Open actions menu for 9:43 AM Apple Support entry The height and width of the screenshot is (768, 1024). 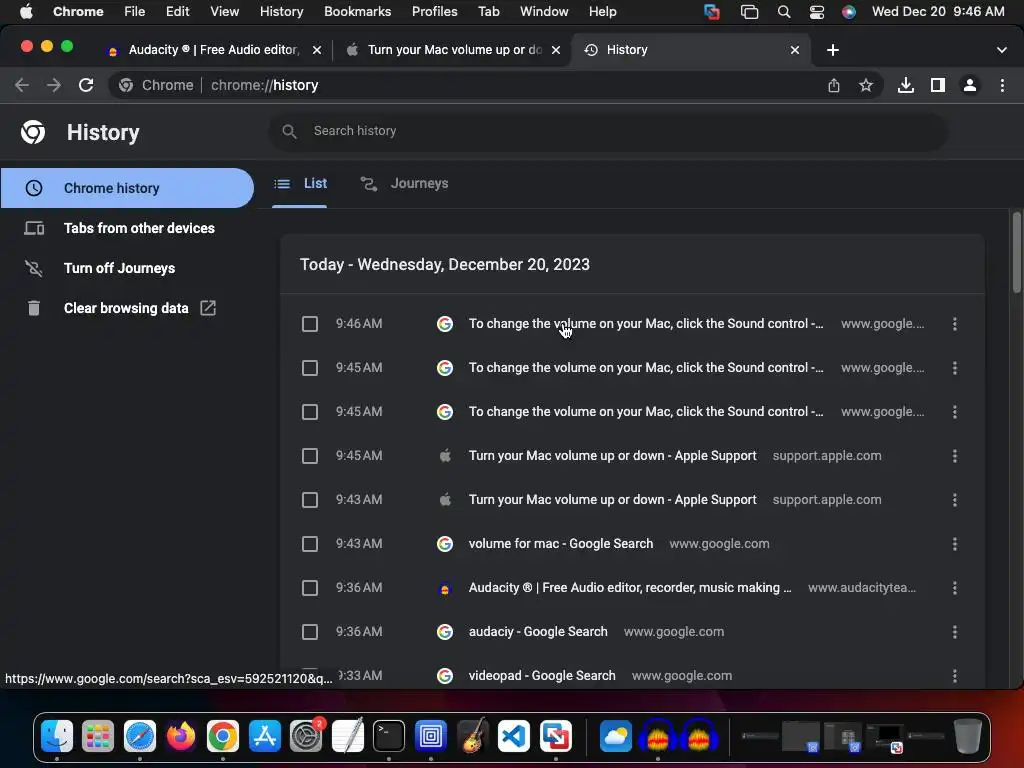(955, 500)
